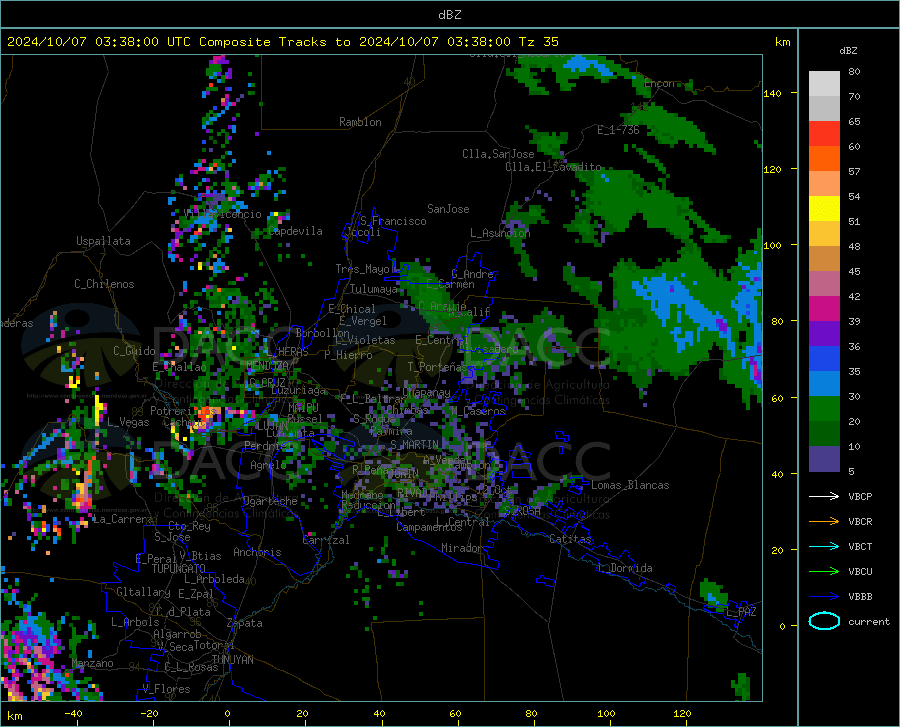Click the green VBCU arrow in the legend
This screenshot has width=900, height=727.
tap(824, 571)
